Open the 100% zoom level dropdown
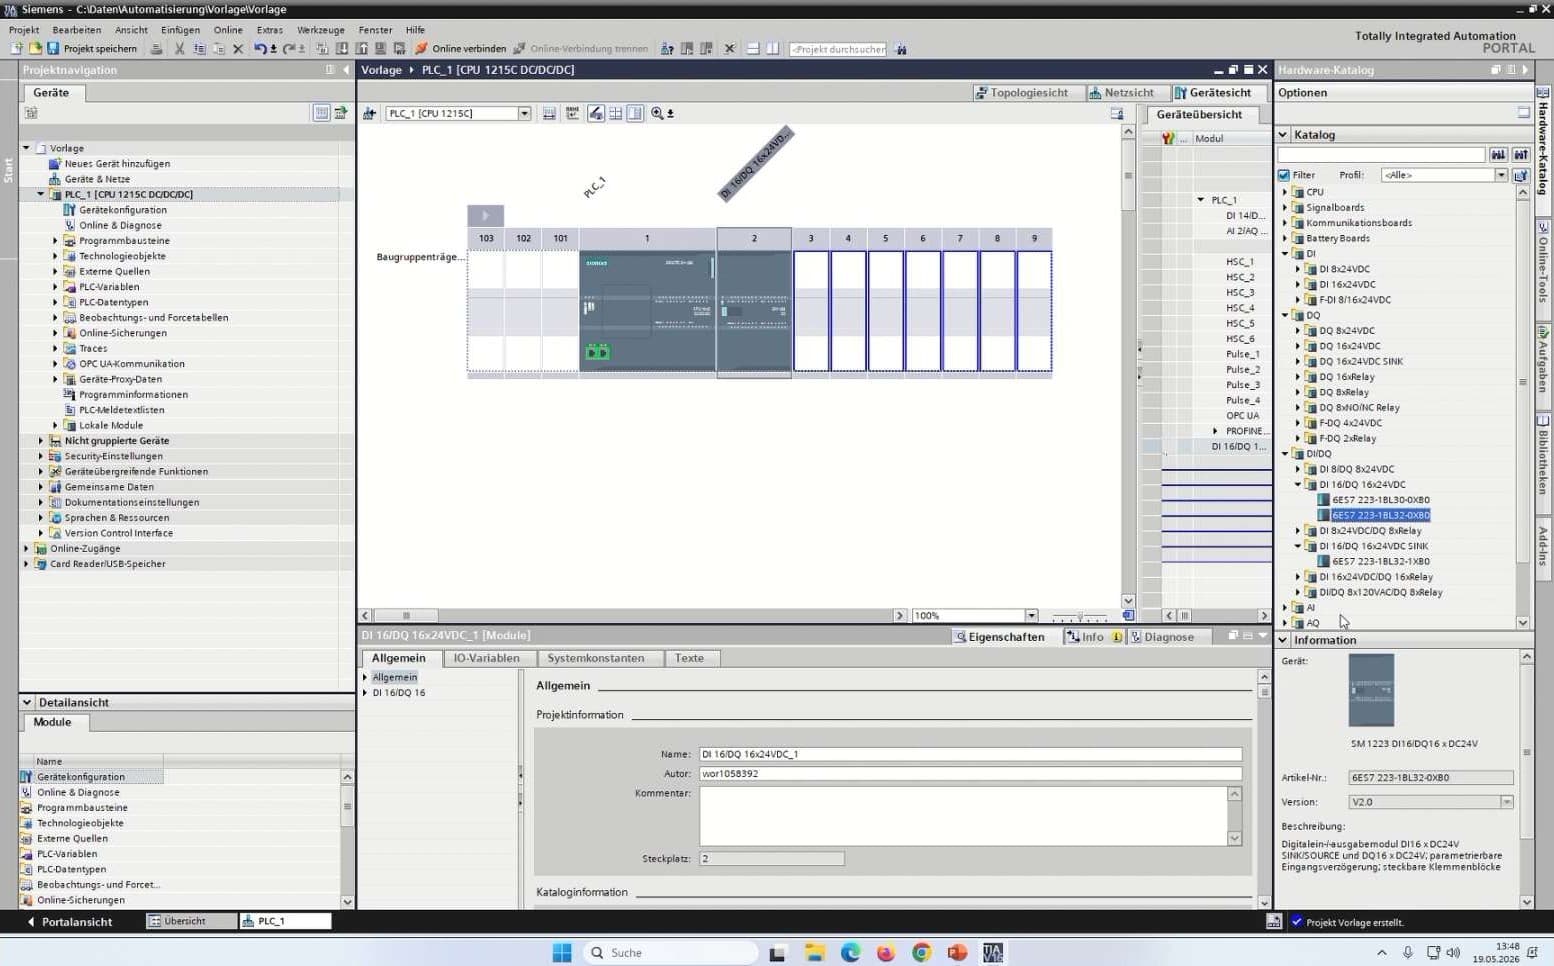This screenshot has width=1554, height=966. [x=1031, y=616]
